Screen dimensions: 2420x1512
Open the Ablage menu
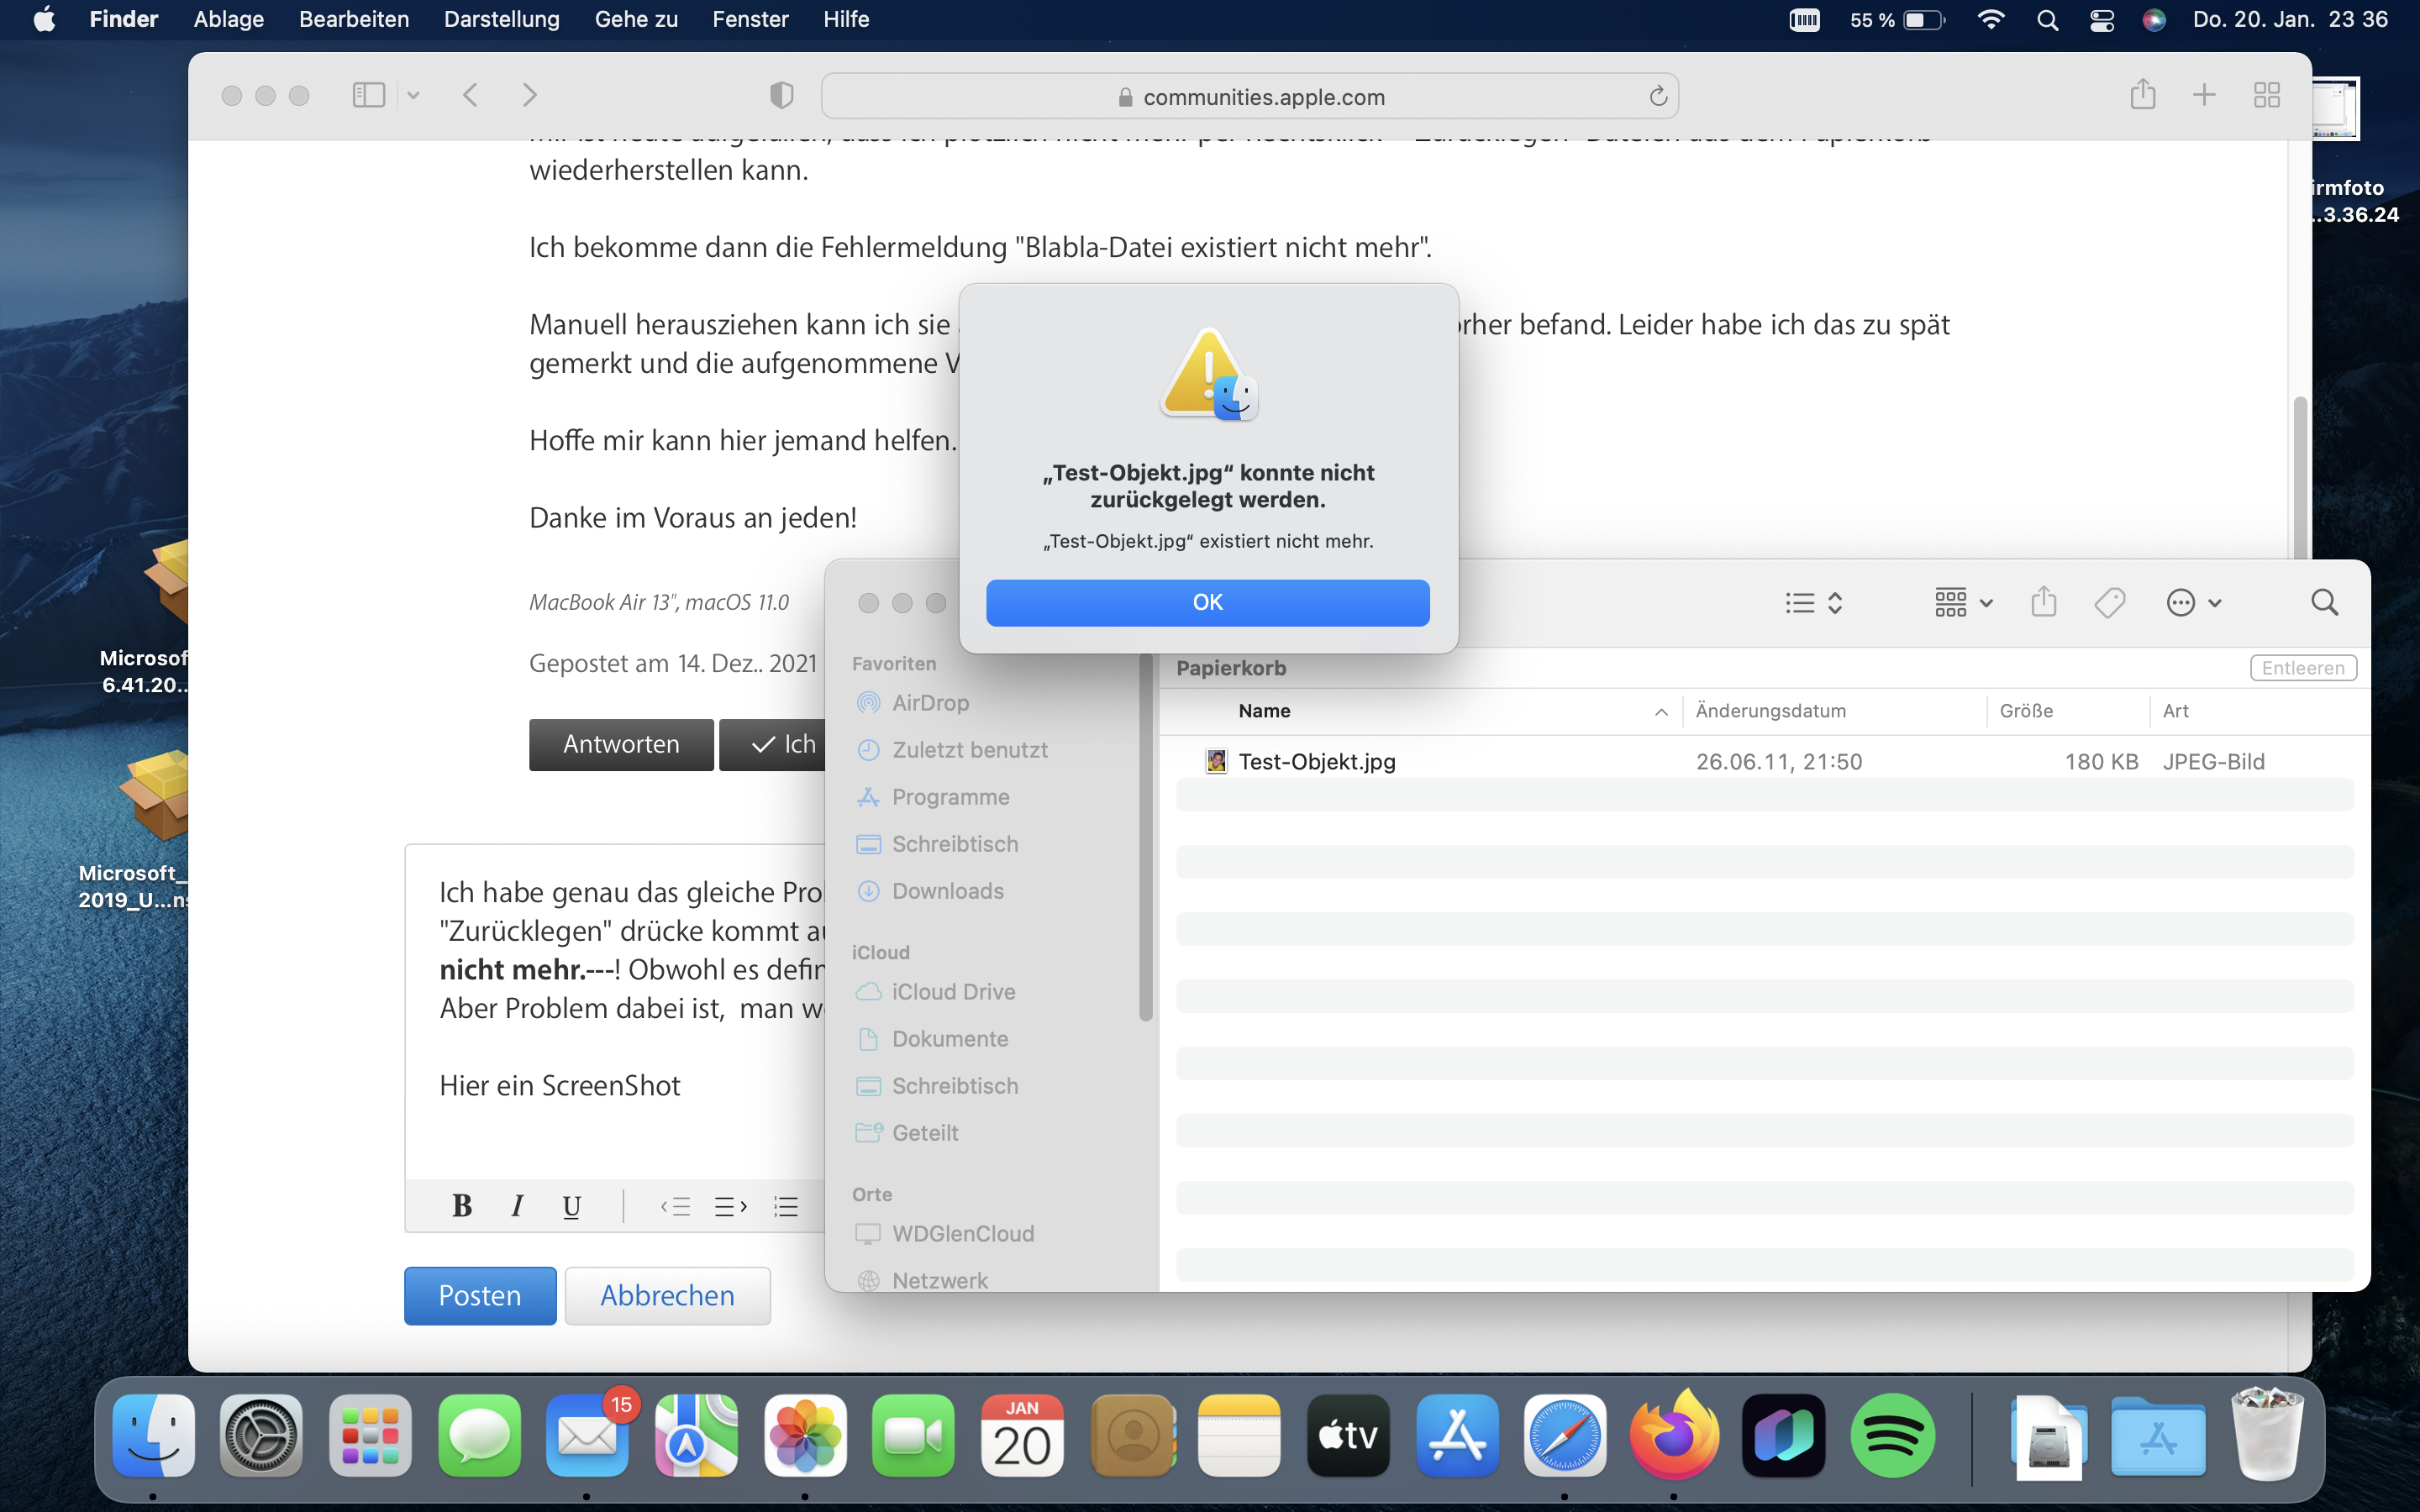point(228,19)
